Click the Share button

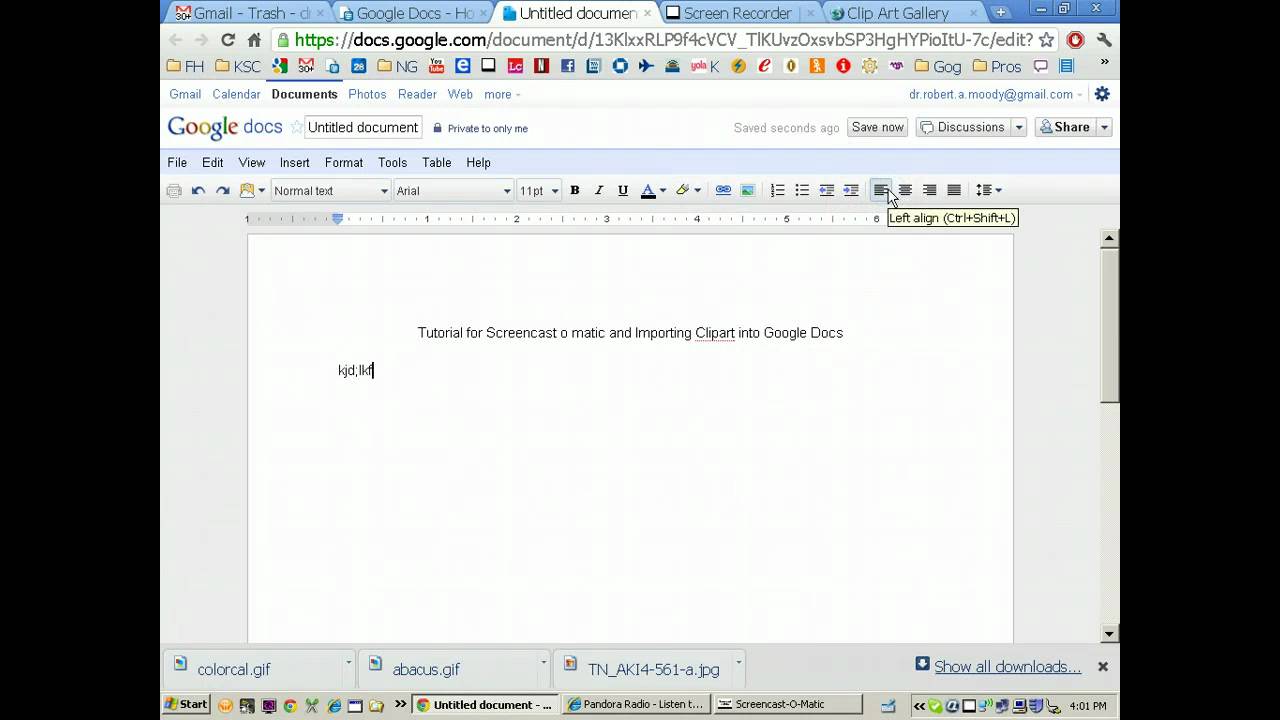coord(1065,127)
